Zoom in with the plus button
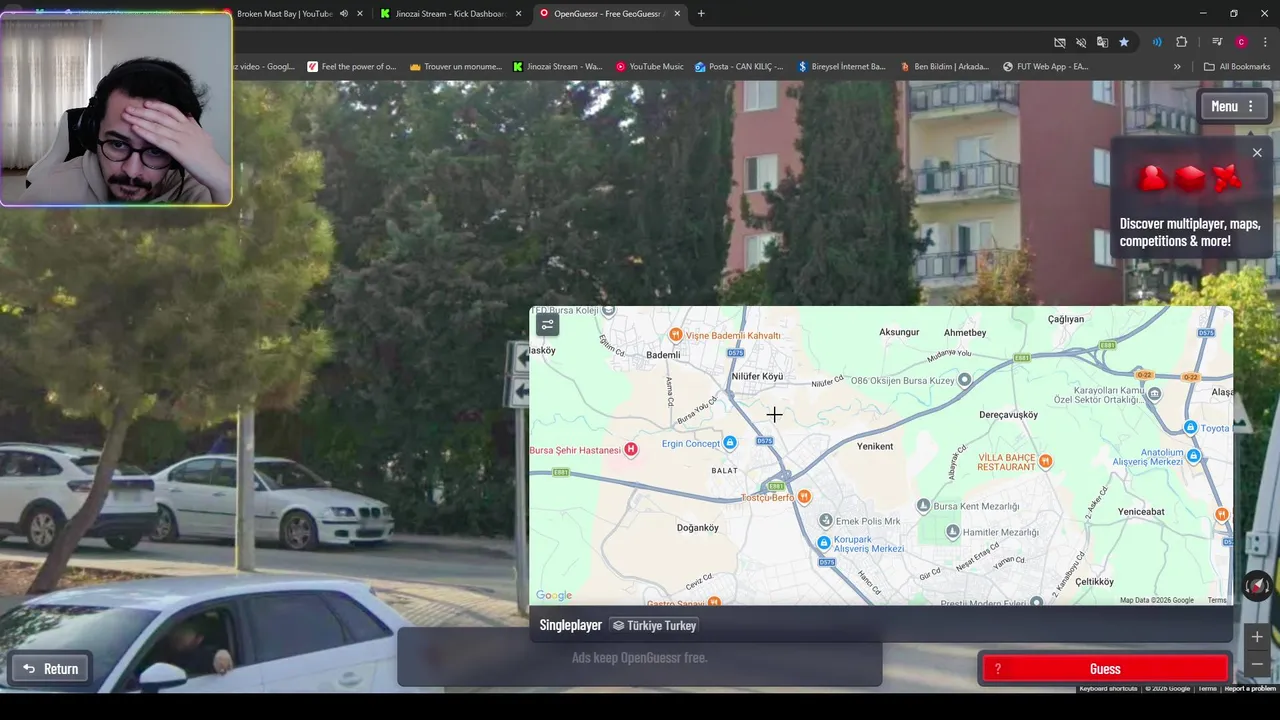The width and height of the screenshot is (1280, 720). 1257,636
